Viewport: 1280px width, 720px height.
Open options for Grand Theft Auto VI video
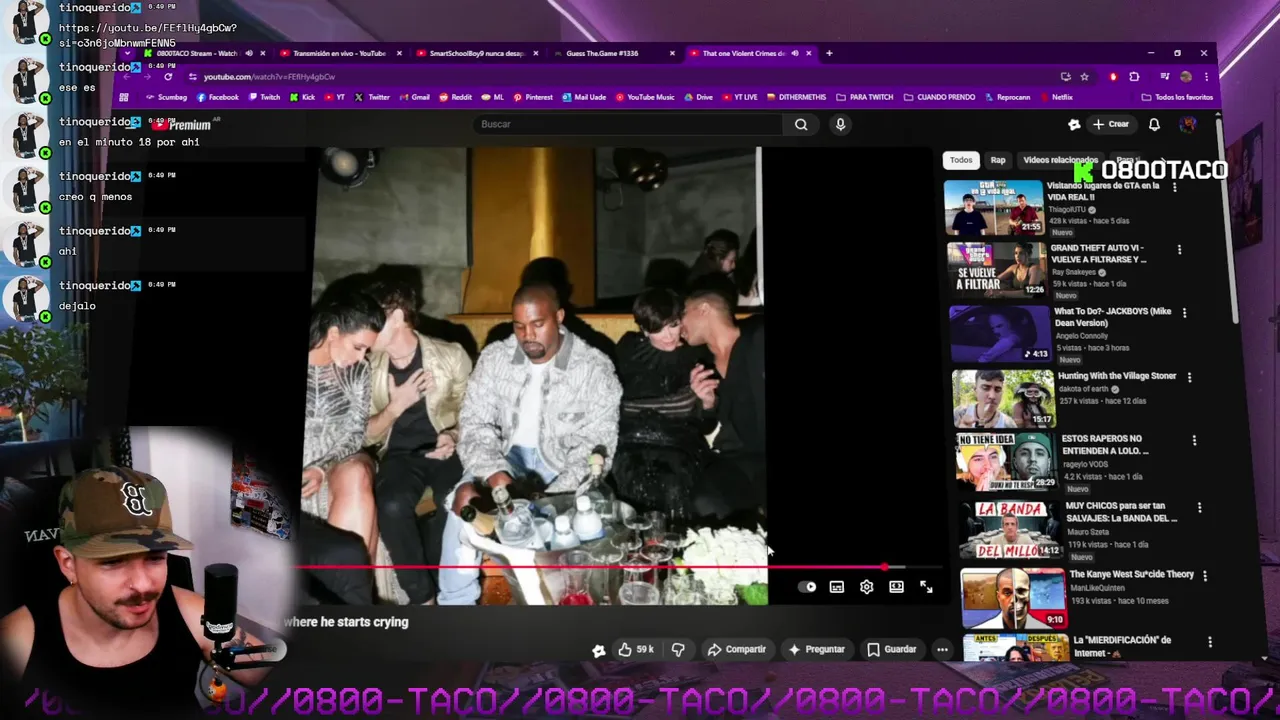1179,249
